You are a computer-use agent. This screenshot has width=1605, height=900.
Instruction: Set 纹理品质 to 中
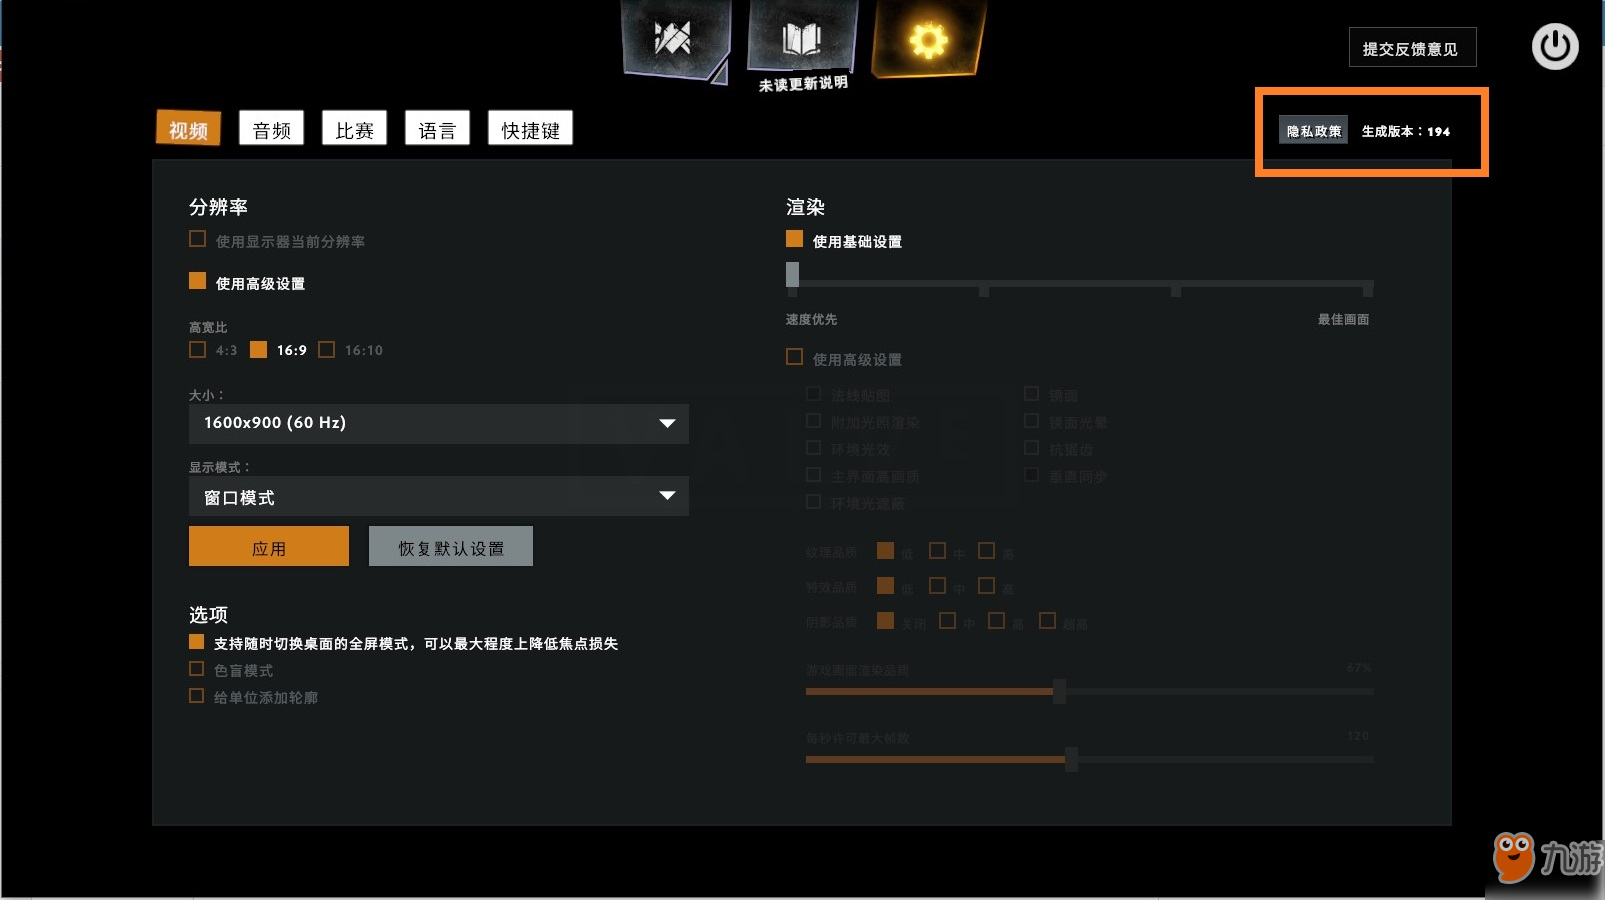click(x=937, y=551)
